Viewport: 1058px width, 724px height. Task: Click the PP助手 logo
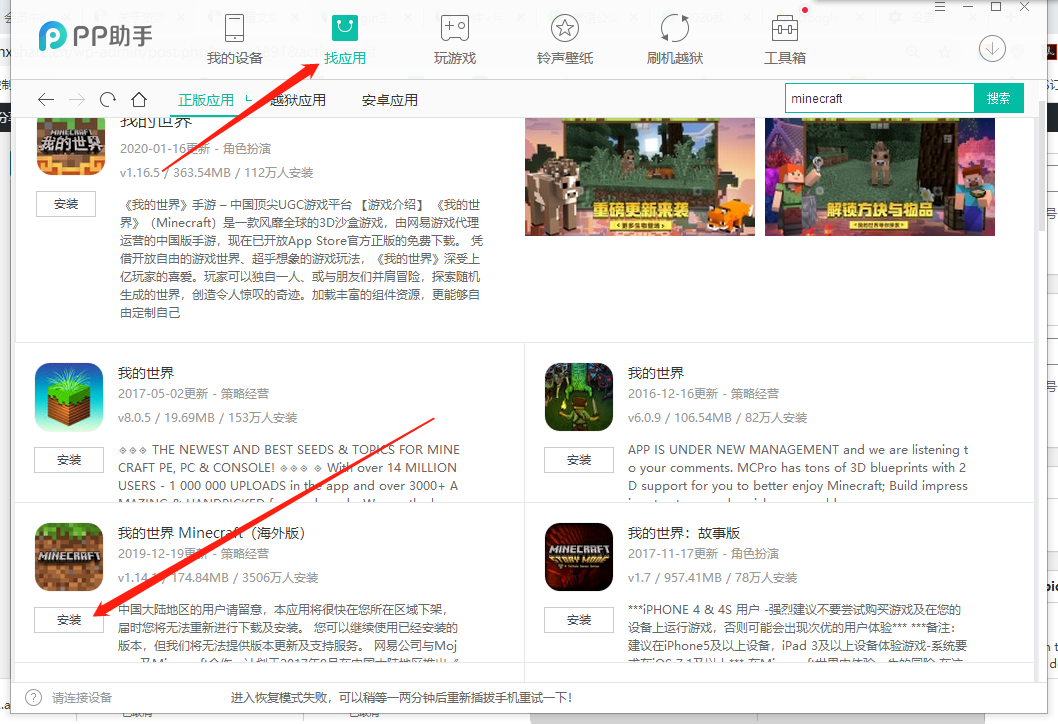click(95, 36)
